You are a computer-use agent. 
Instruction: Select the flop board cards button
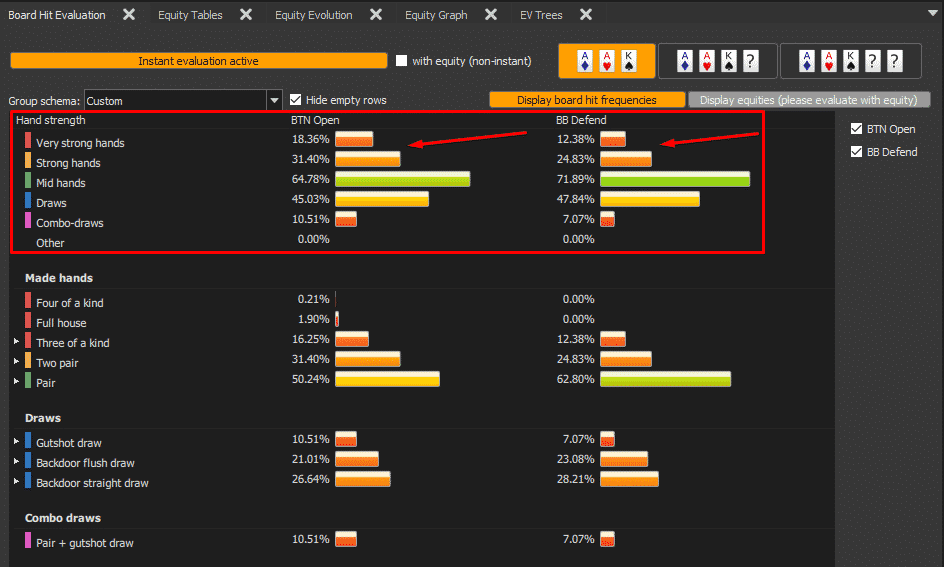(x=606, y=61)
